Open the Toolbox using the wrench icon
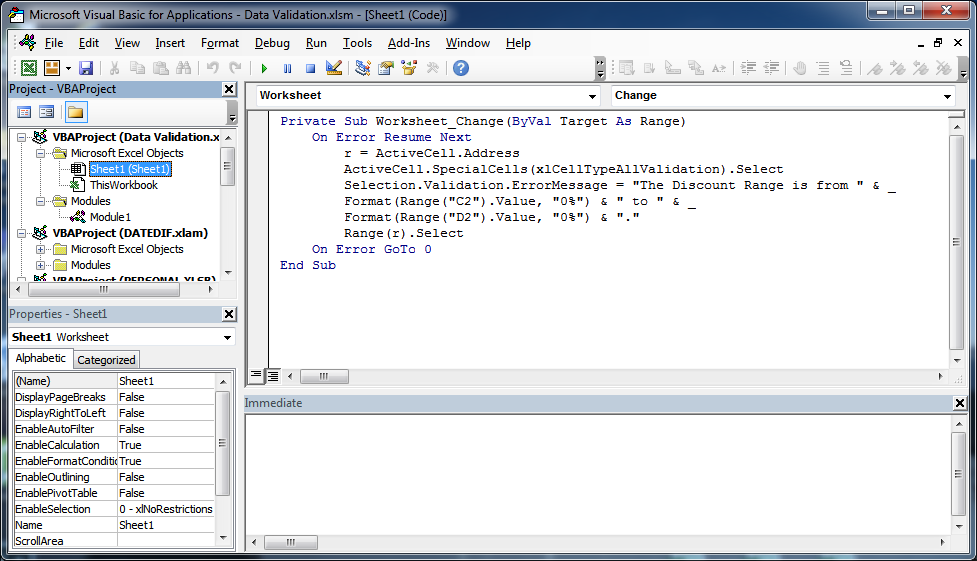This screenshot has width=977, height=561. point(432,68)
